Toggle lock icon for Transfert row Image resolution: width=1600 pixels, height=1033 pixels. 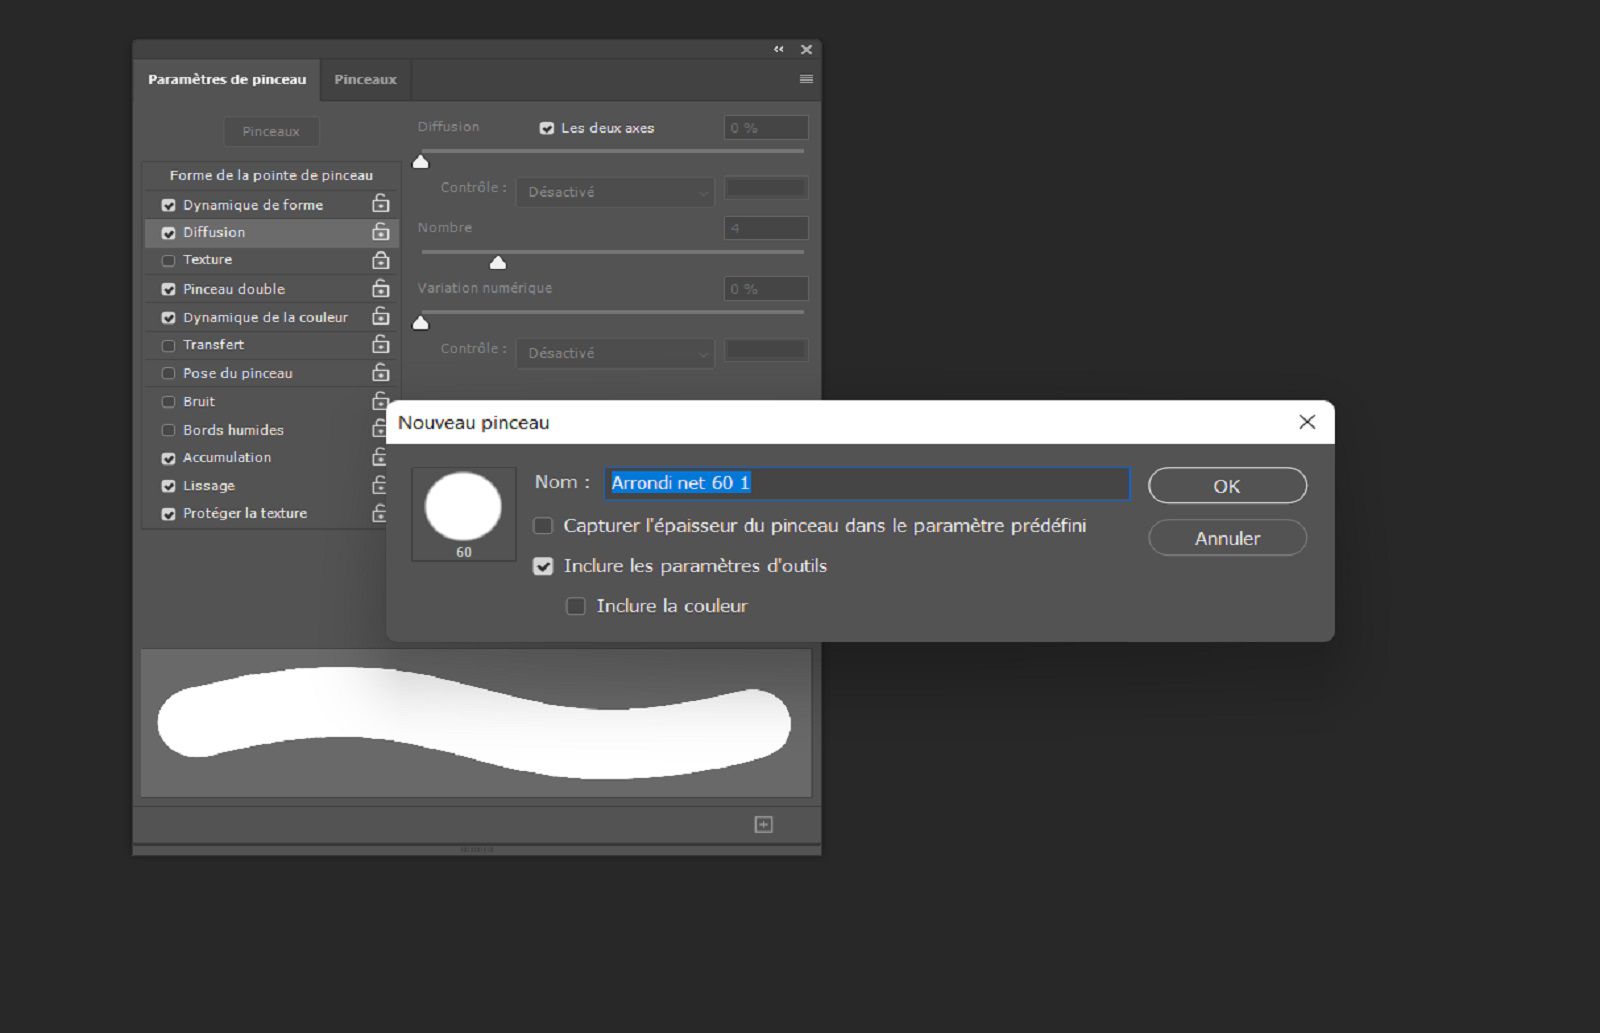(380, 344)
